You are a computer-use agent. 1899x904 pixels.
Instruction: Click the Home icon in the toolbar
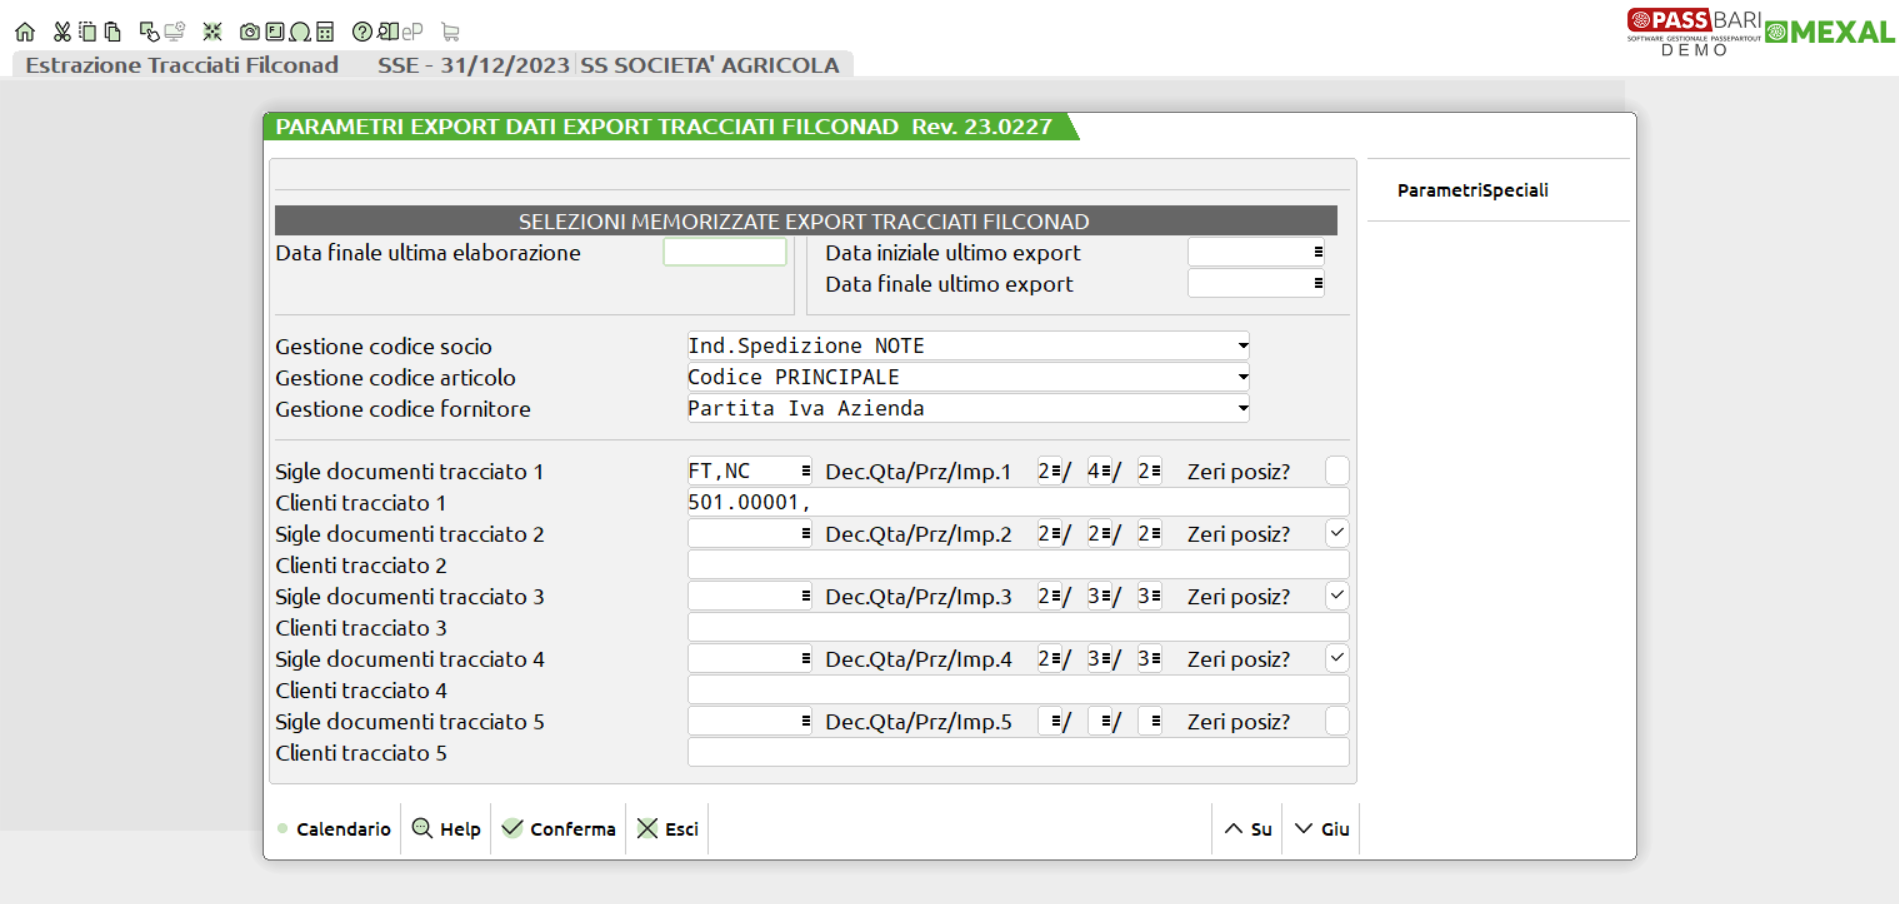point(25,32)
